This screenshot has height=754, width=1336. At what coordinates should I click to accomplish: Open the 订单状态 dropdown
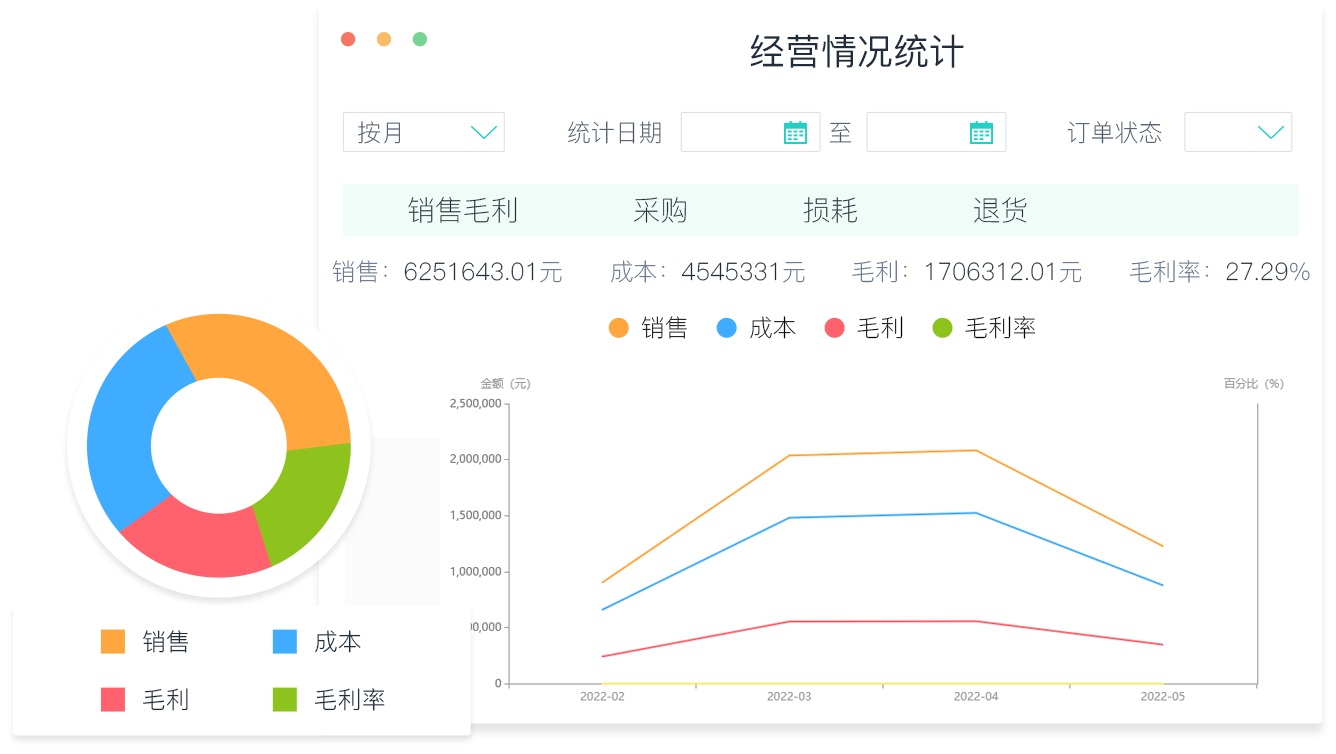coord(1238,131)
